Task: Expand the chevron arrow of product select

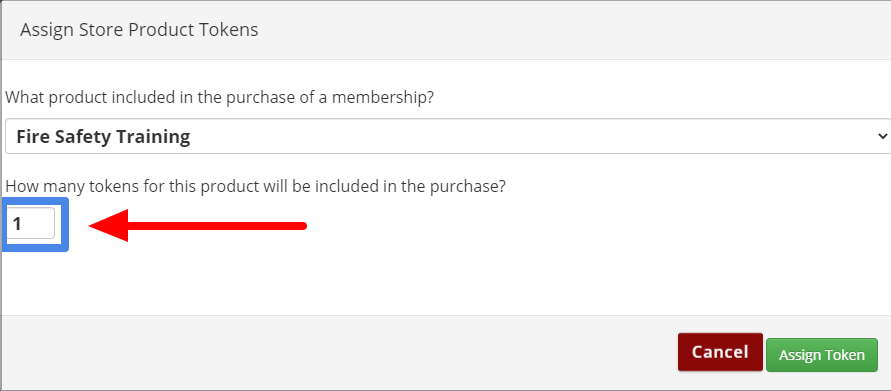Action: coord(882,136)
